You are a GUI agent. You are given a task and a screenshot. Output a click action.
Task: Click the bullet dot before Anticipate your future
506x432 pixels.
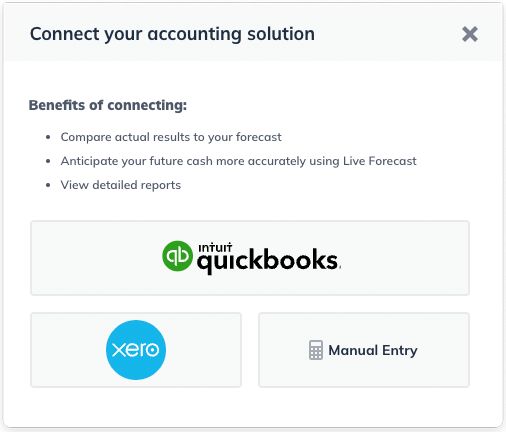[x=48, y=161]
